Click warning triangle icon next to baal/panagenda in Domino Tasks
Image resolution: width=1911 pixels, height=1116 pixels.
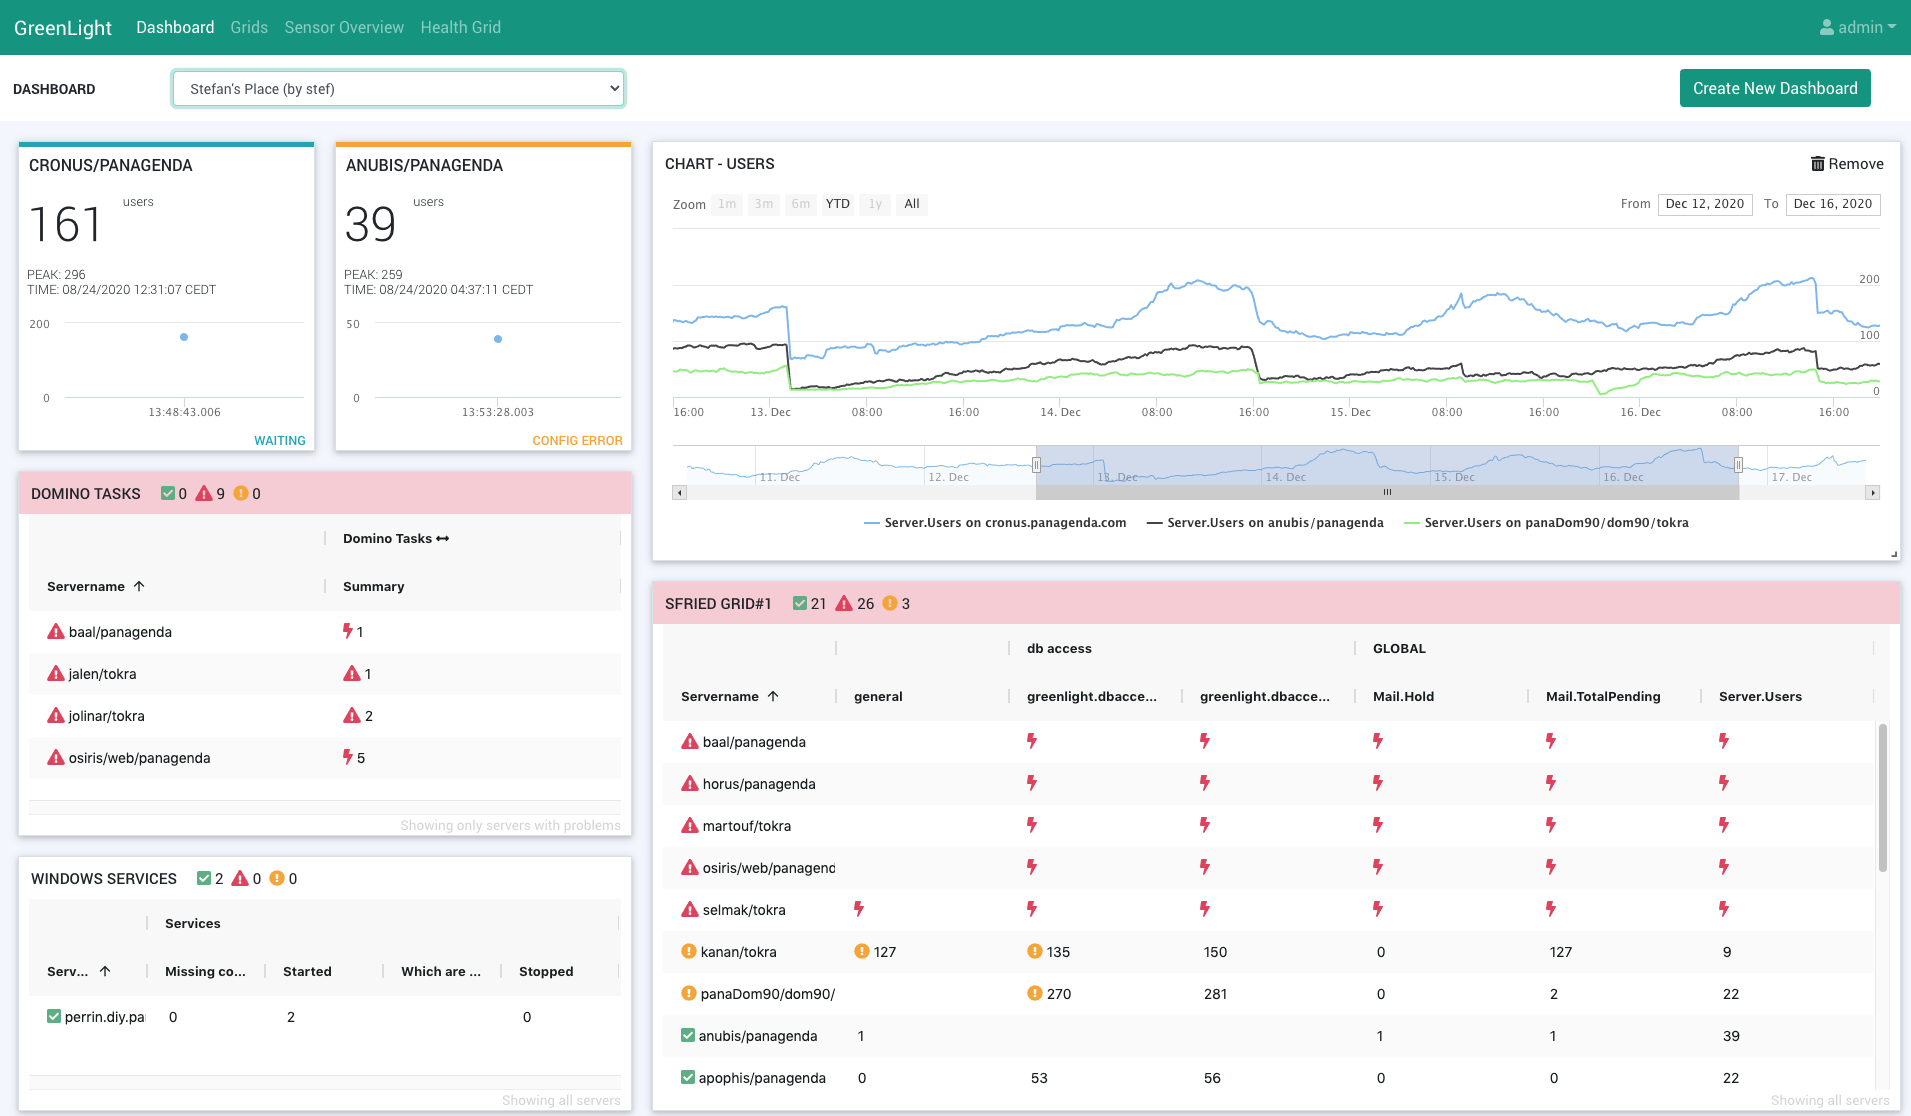pos(56,632)
